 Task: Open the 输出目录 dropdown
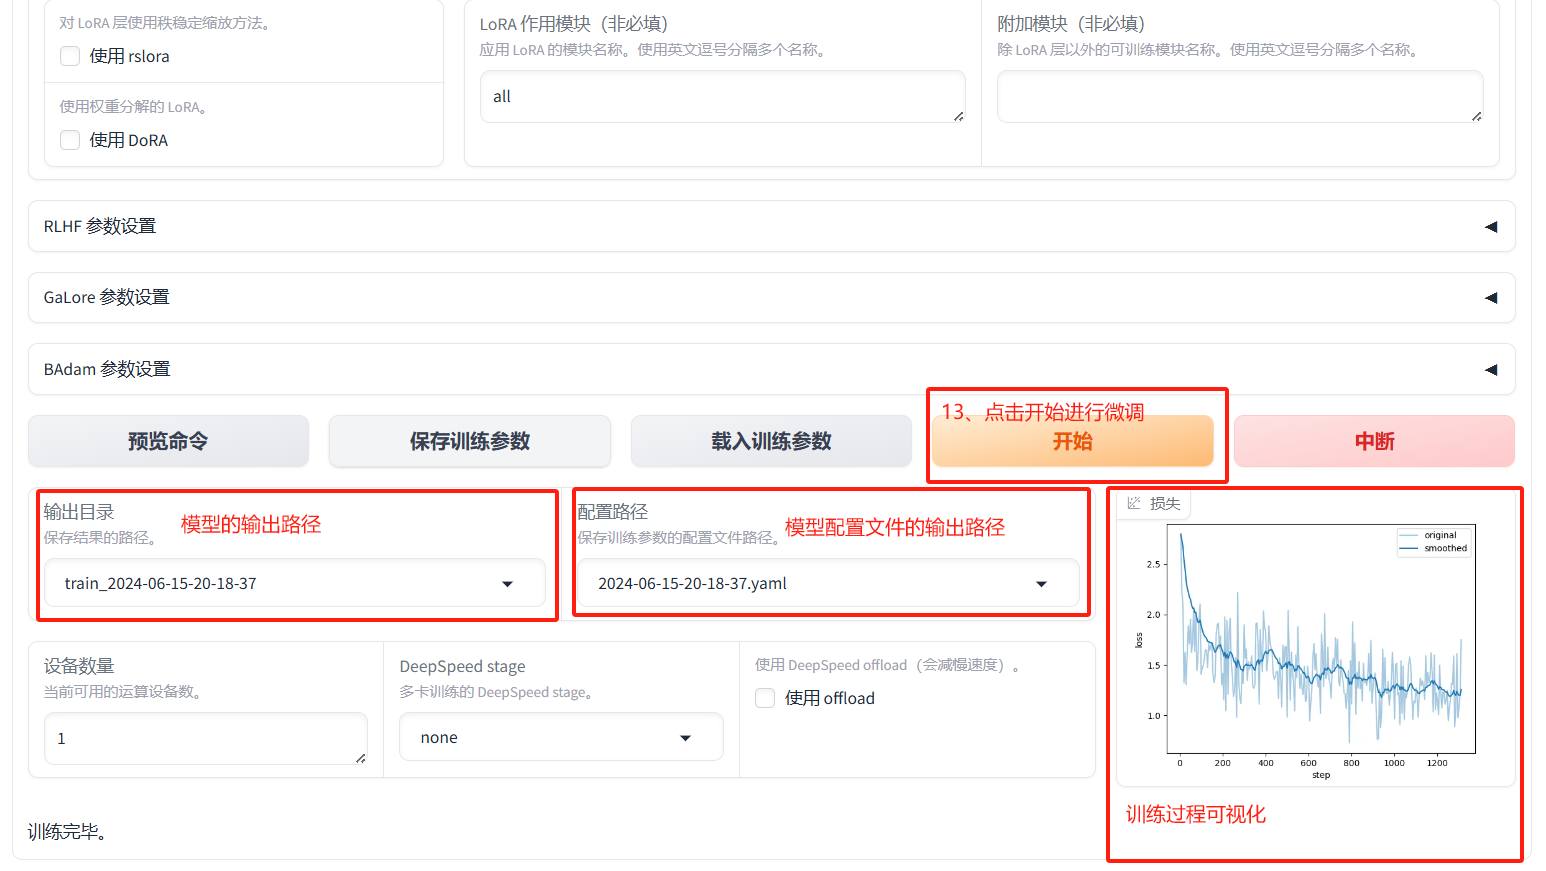pyautogui.click(x=508, y=583)
